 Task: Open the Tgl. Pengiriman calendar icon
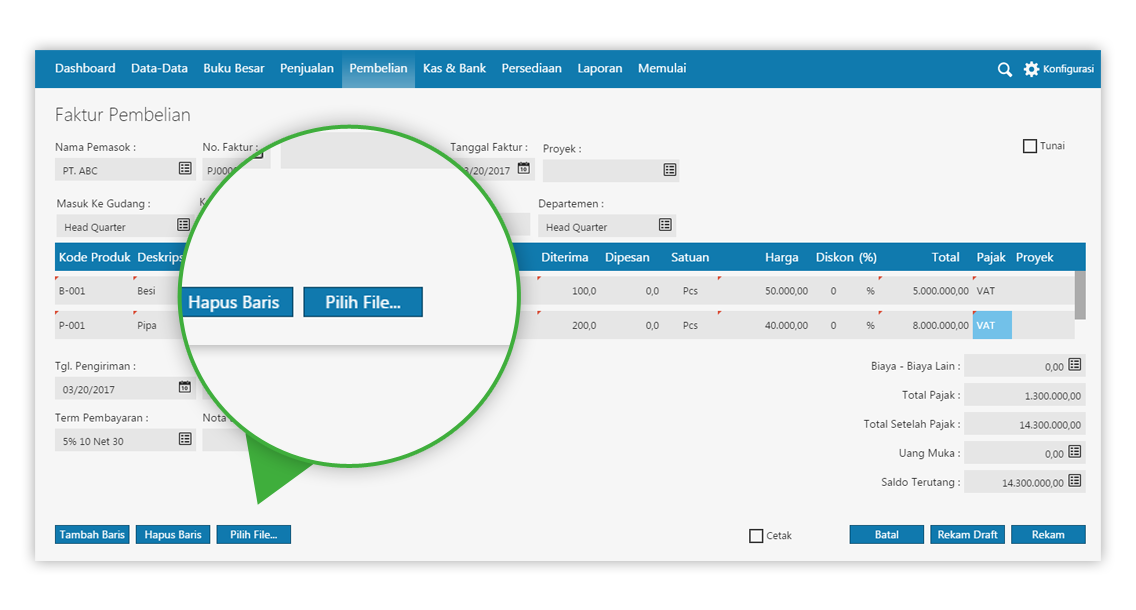184,388
